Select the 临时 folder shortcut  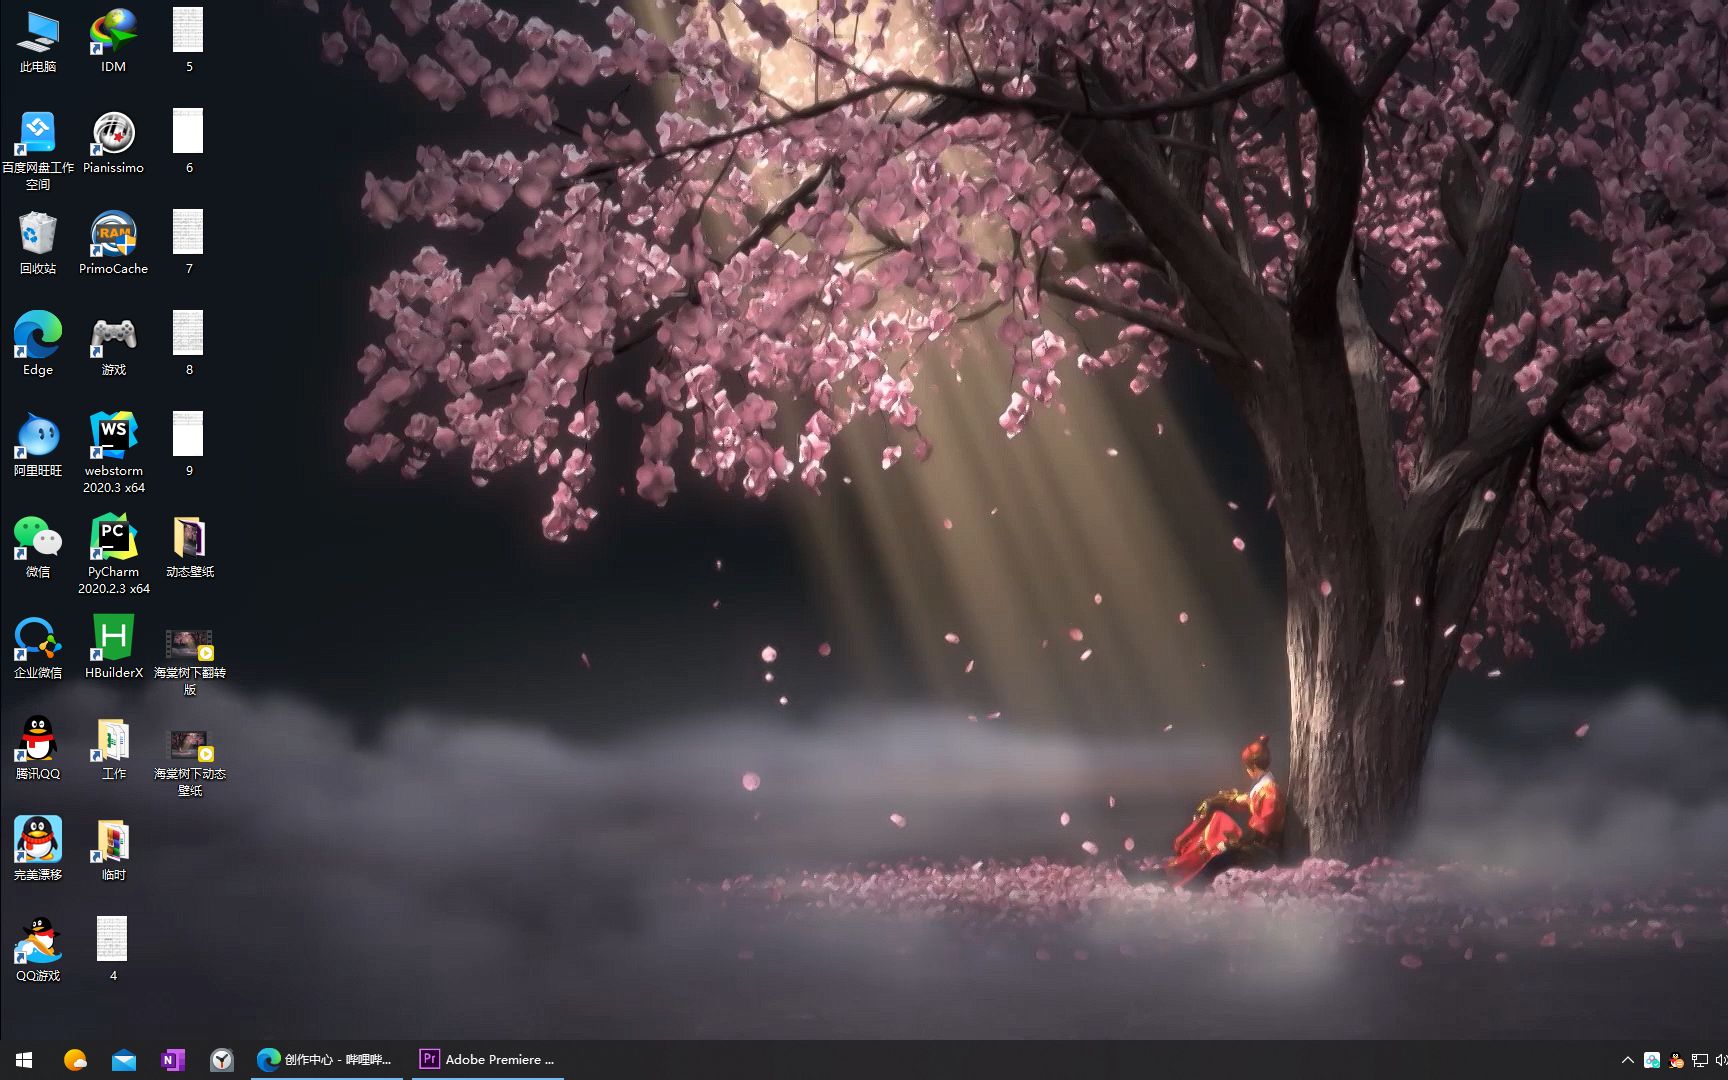point(113,849)
